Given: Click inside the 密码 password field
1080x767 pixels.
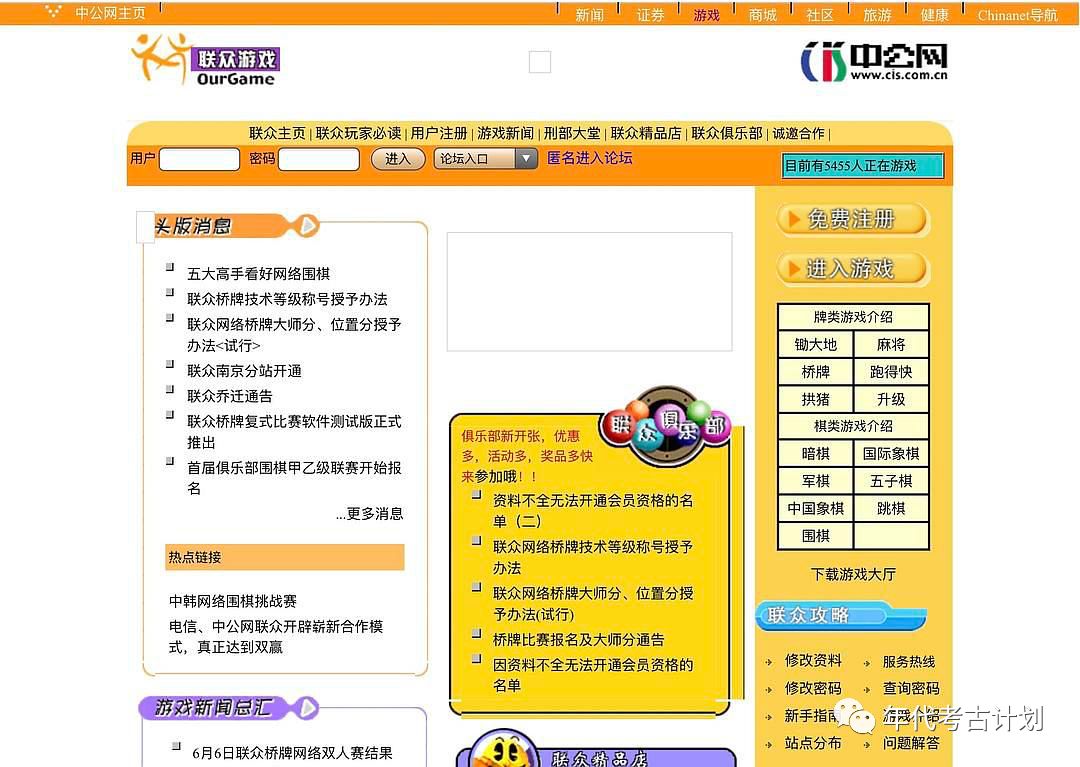Looking at the screenshot, I should (x=318, y=159).
